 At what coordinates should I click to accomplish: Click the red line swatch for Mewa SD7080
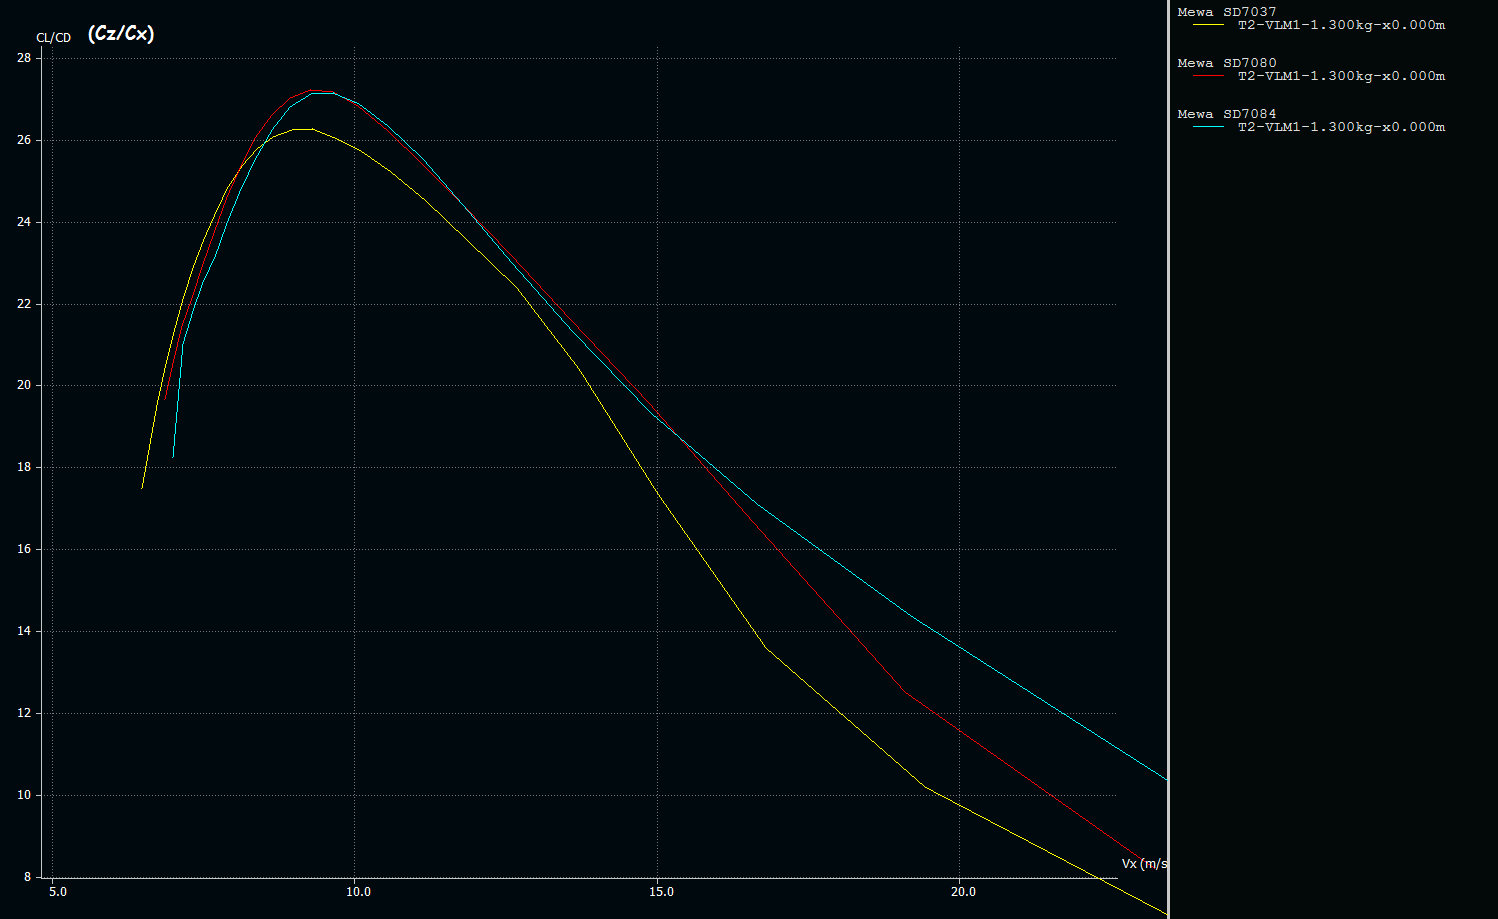click(x=1208, y=76)
